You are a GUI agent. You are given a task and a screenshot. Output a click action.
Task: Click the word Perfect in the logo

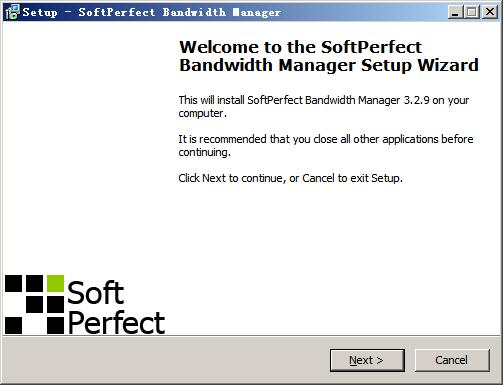(x=116, y=322)
